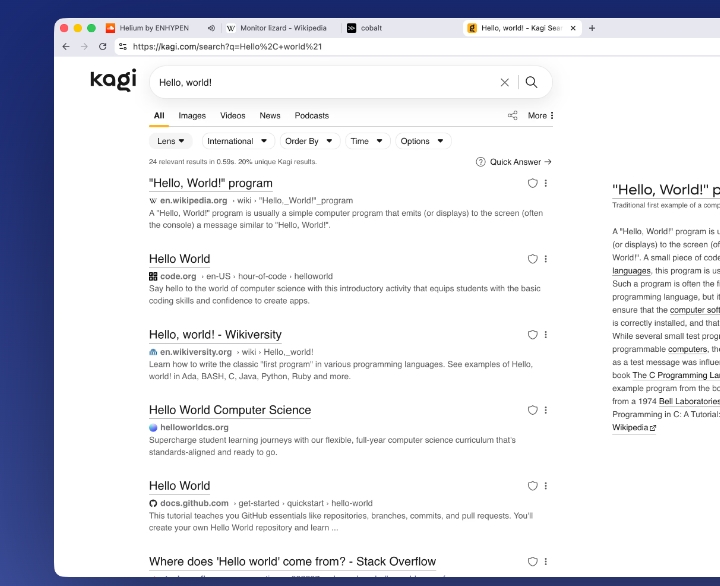Open three-dot menu for code.org Hello World result
The height and width of the screenshot is (586, 720).
point(546,259)
